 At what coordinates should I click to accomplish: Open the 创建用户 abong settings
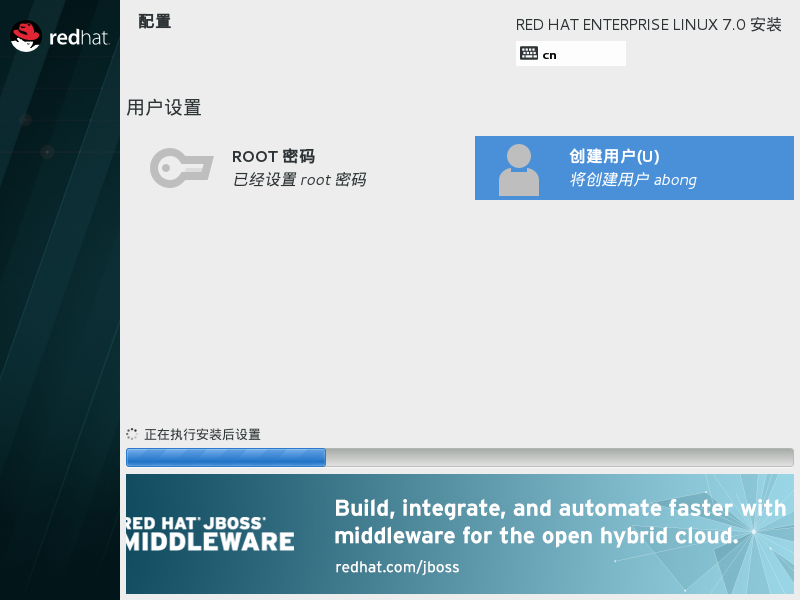(x=634, y=168)
